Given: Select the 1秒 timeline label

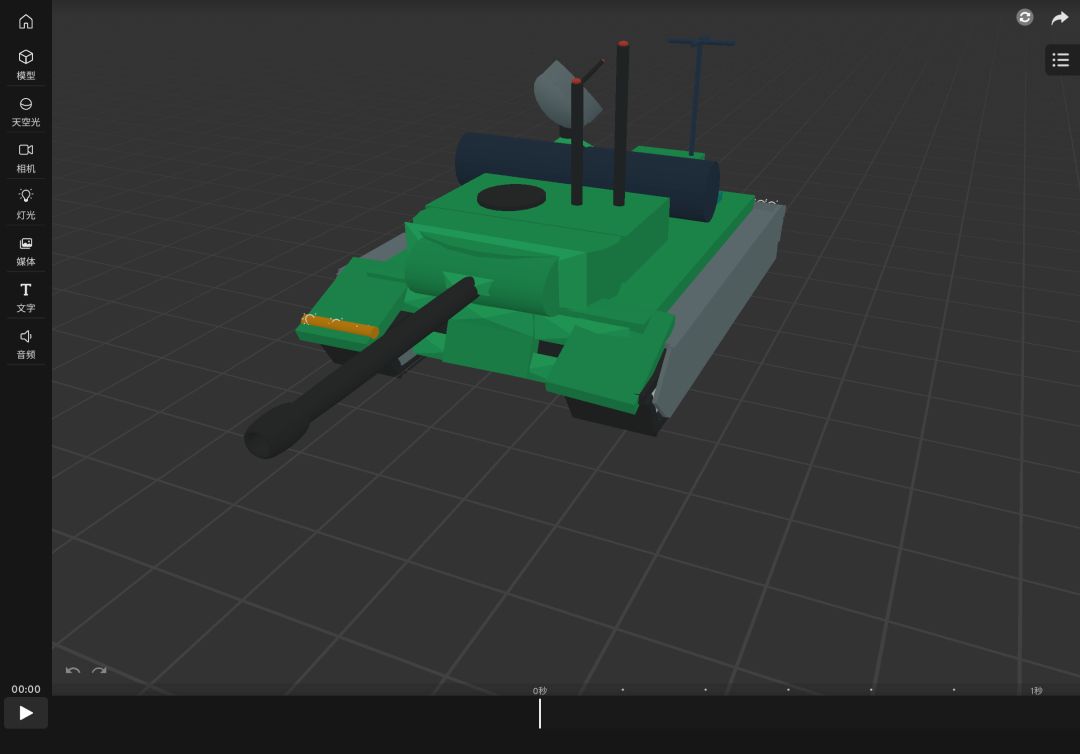Looking at the screenshot, I should (x=1037, y=691).
